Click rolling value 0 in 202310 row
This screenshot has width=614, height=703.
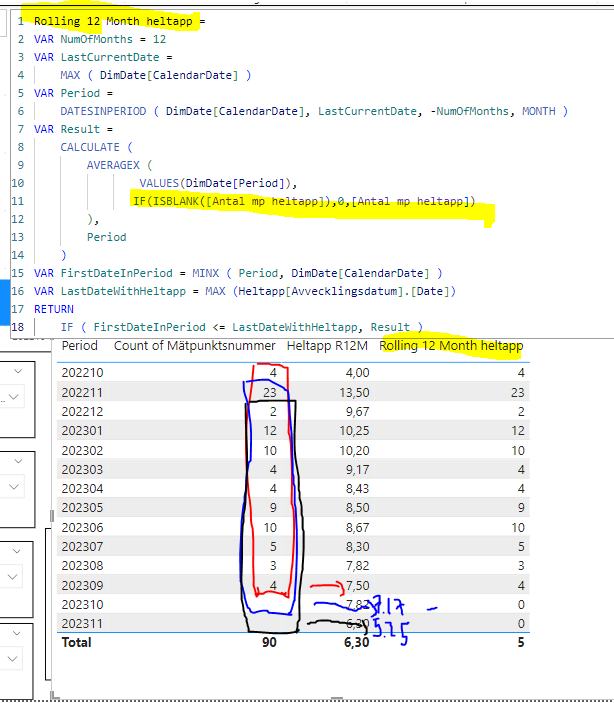[521, 604]
